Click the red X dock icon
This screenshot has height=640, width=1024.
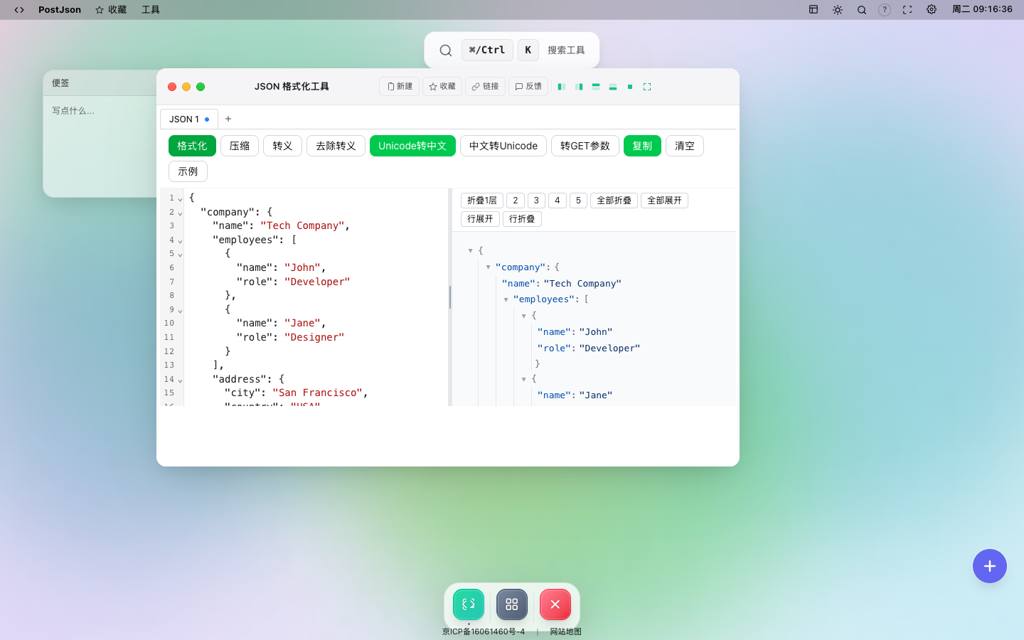(555, 604)
